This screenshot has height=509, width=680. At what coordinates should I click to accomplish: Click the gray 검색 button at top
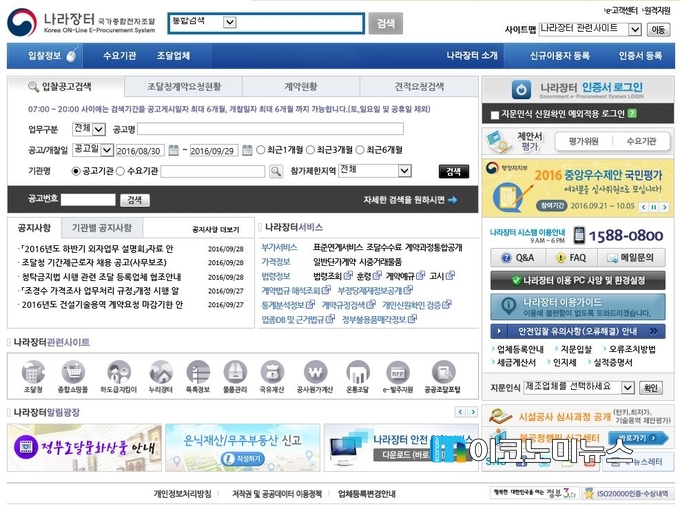tap(386, 23)
